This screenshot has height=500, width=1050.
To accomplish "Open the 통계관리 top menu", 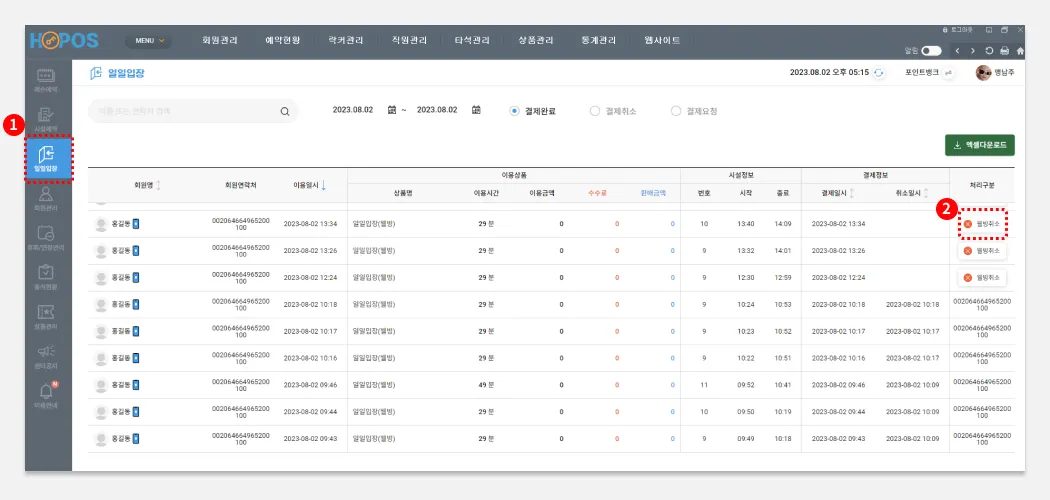I will tap(598, 41).
